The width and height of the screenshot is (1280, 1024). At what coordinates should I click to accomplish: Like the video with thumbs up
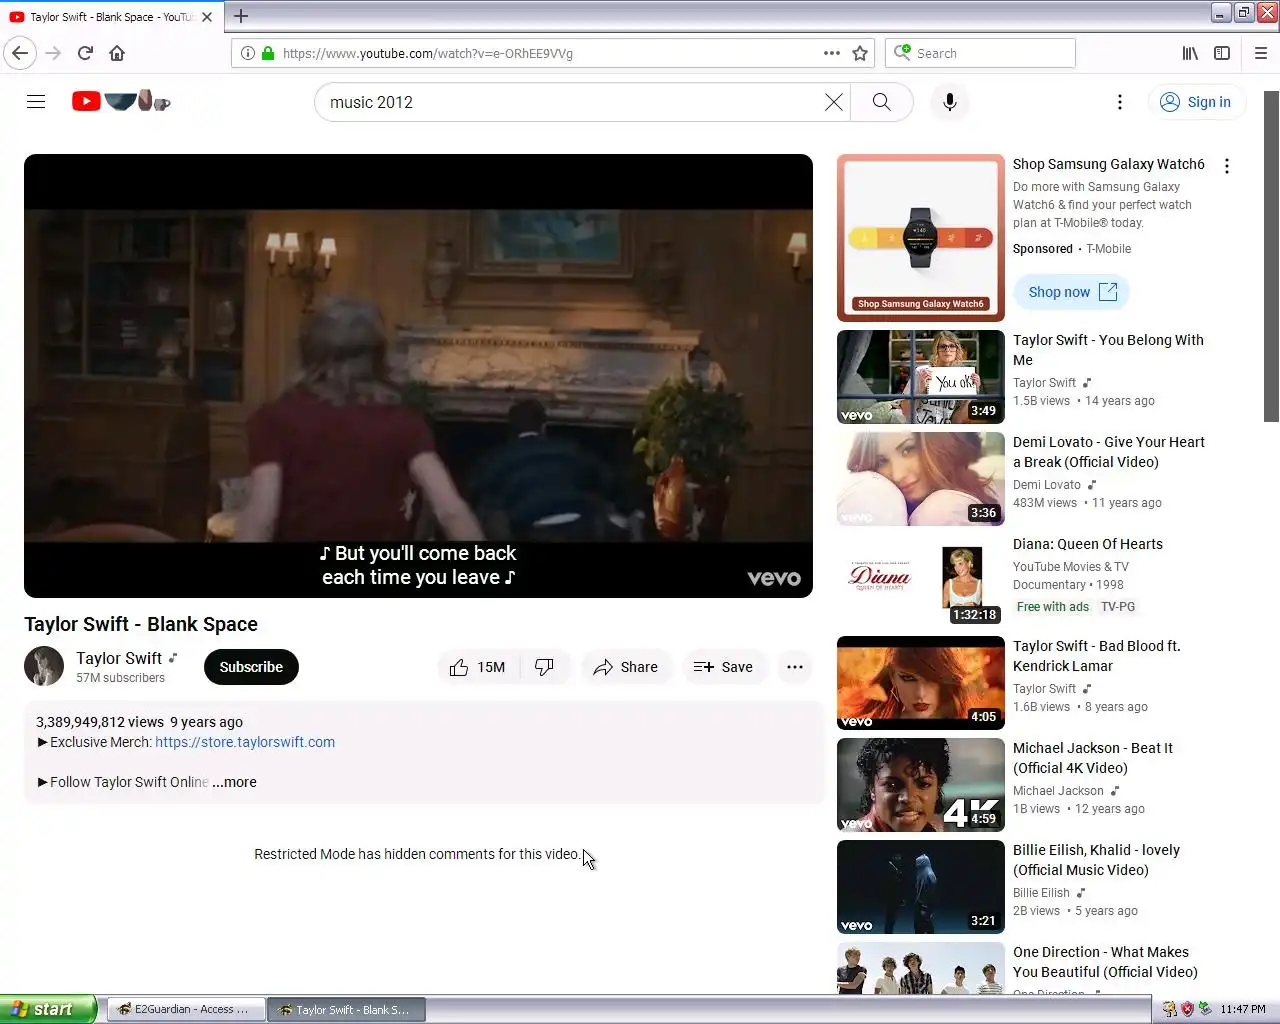tap(479, 667)
